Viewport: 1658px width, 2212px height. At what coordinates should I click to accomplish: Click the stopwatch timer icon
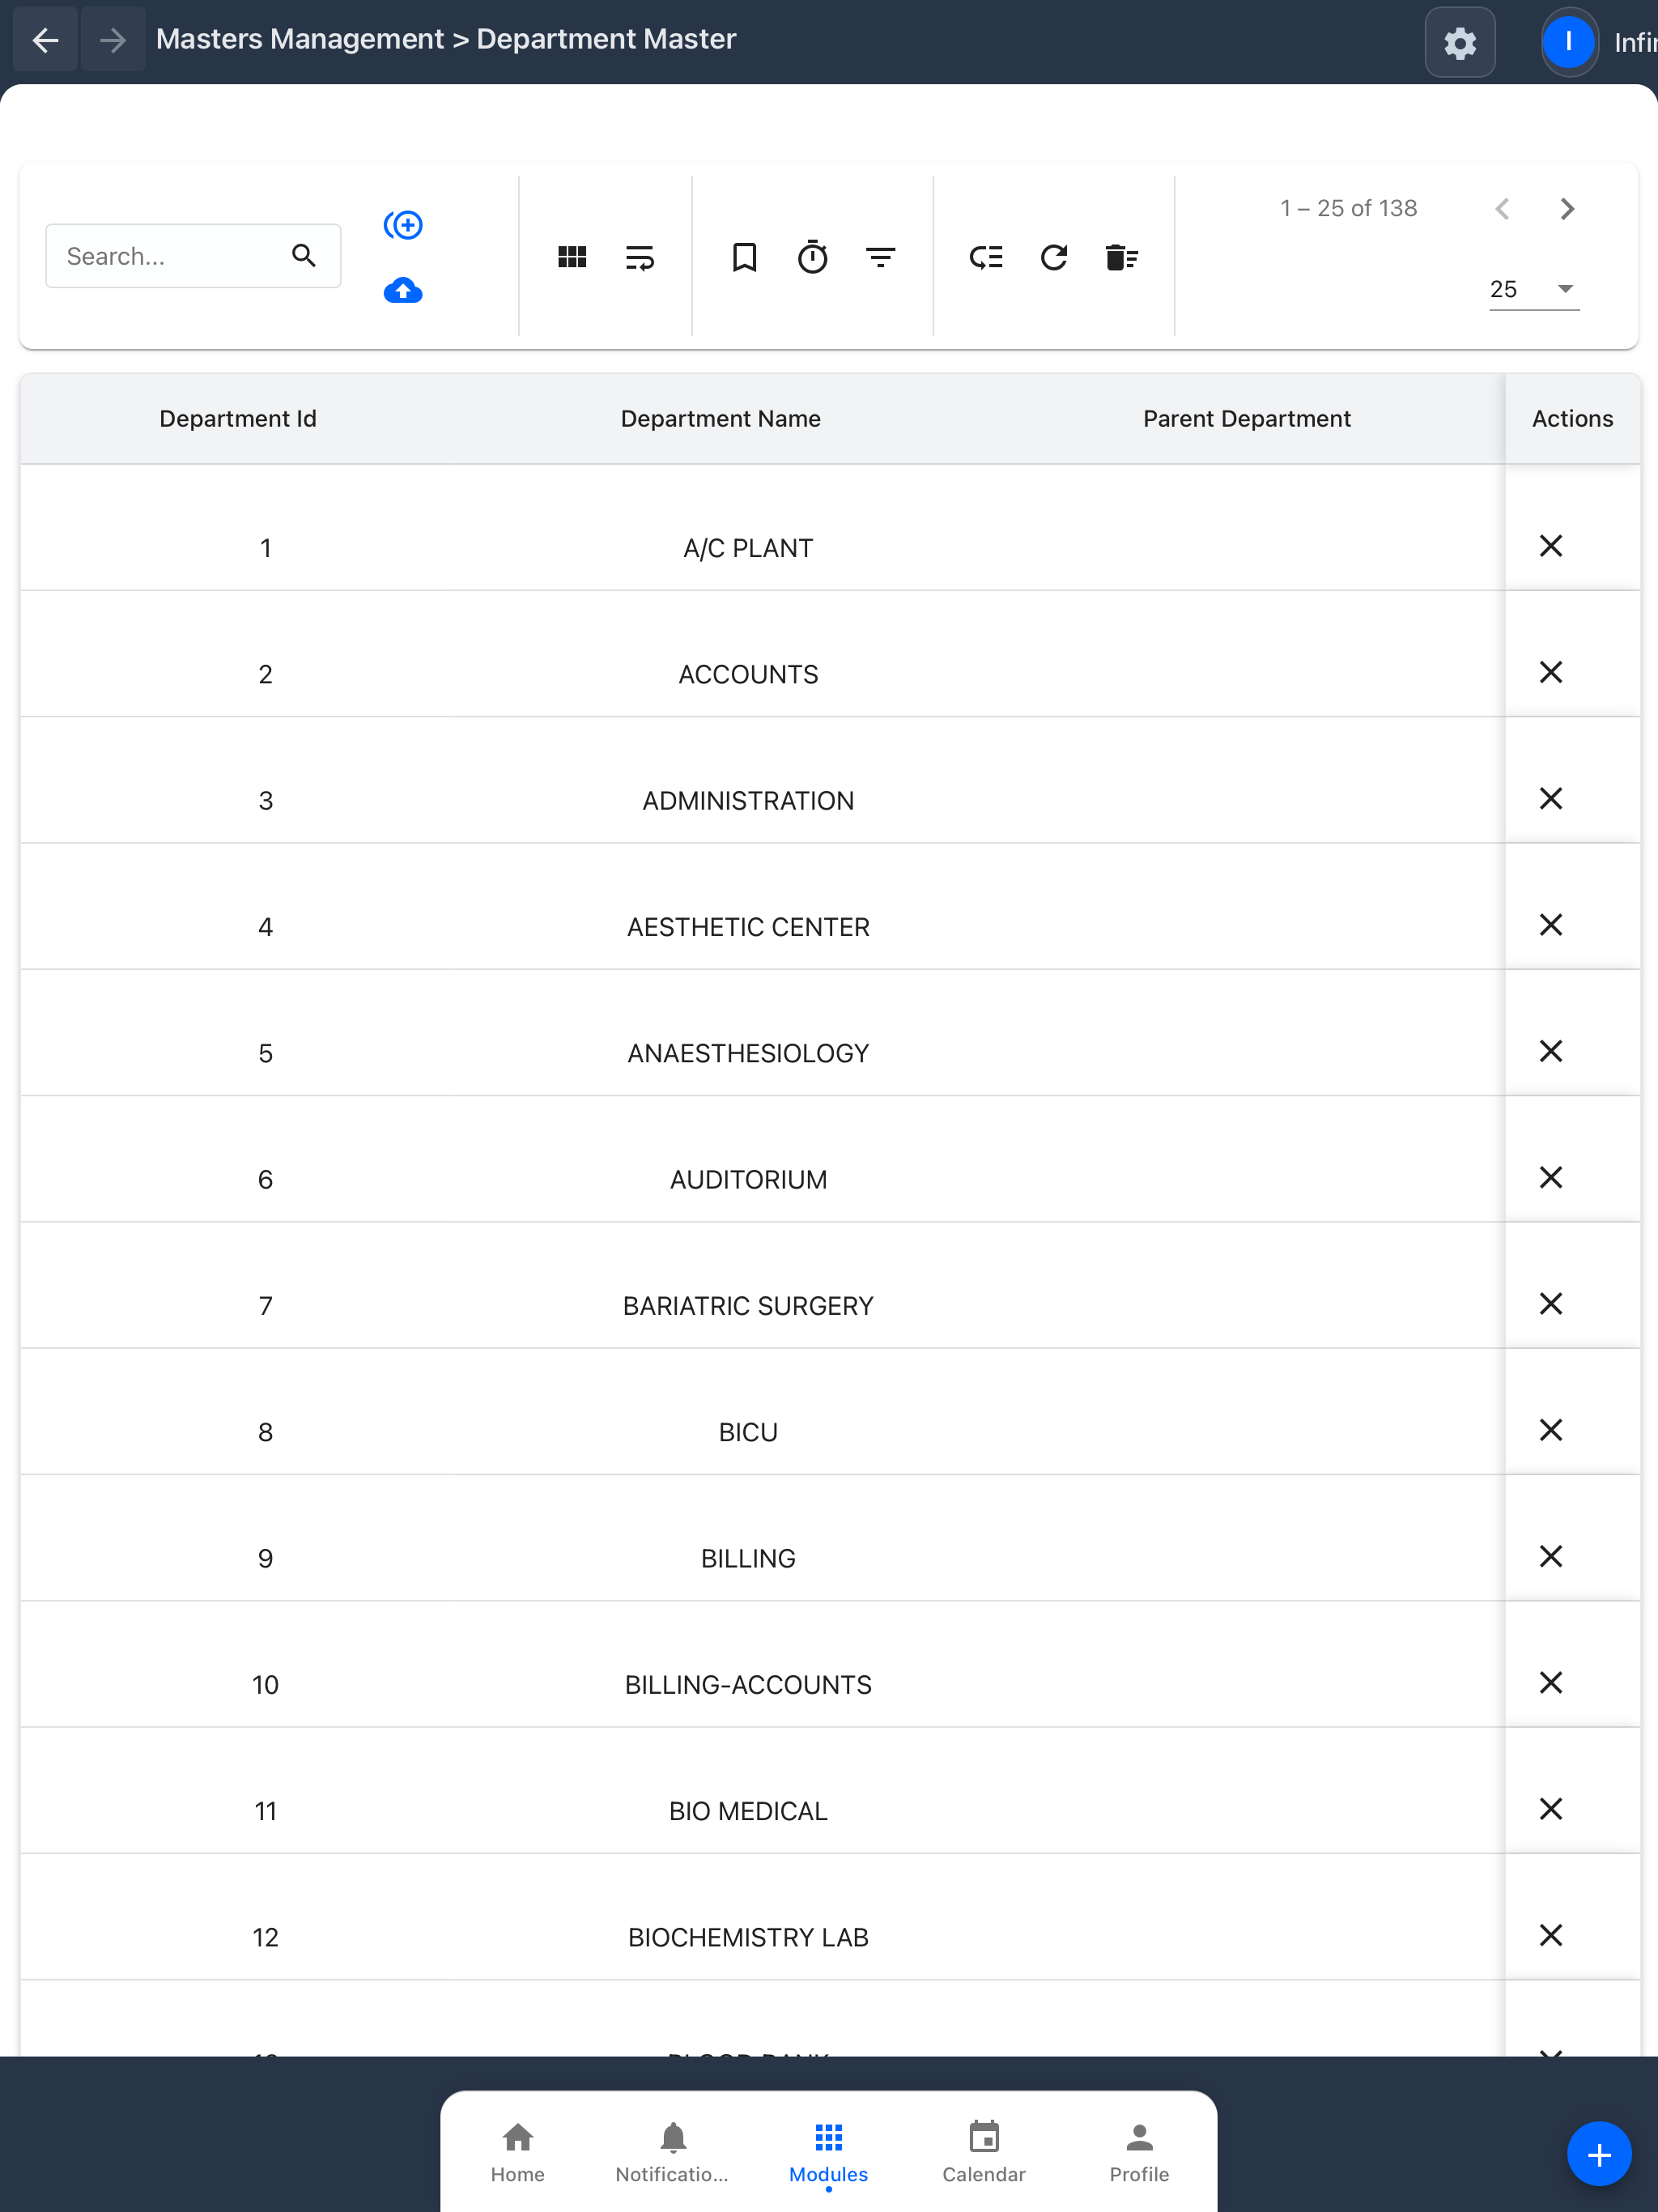[813, 257]
